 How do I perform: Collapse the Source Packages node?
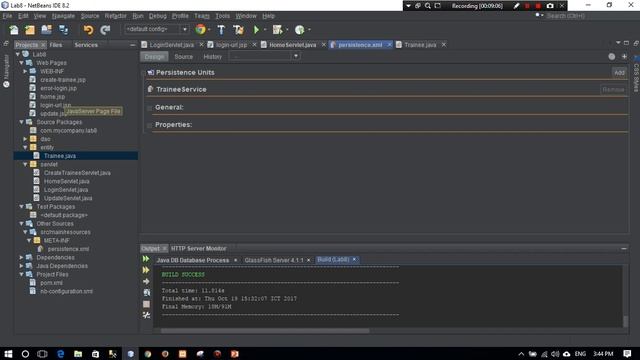21,122
